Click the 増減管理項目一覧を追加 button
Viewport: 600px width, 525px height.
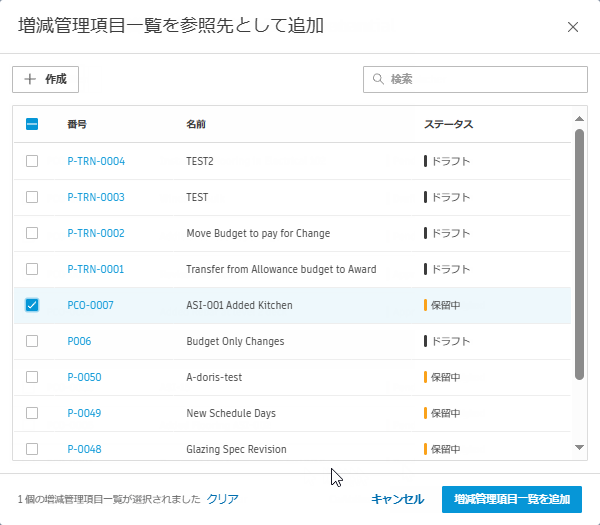[x=512, y=499]
